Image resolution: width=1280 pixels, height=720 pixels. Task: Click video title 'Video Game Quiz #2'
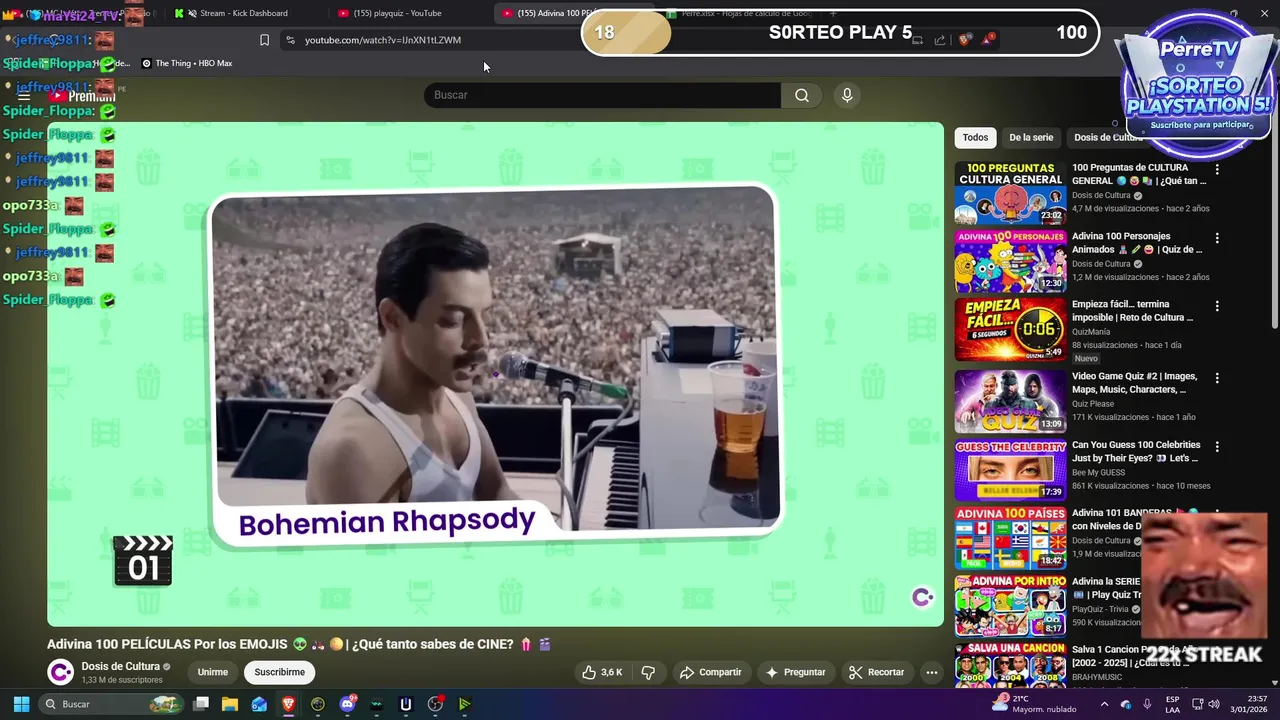[x=1134, y=383]
